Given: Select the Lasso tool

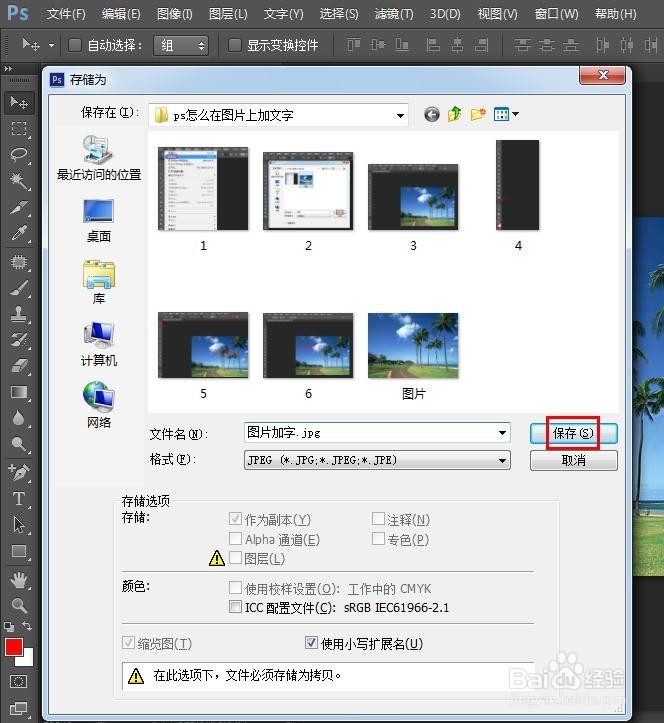Looking at the screenshot, I should pos(19,154).
